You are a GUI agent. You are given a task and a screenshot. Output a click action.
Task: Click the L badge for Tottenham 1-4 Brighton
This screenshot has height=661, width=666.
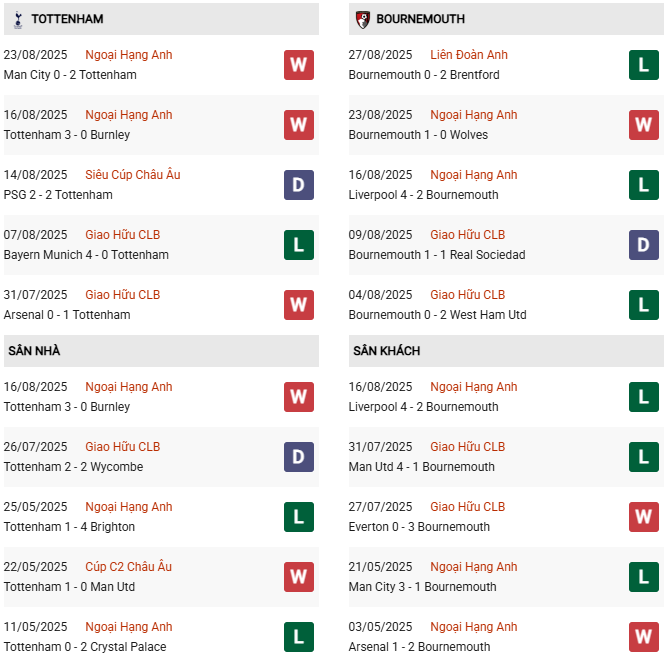pyautogui.click(x=298, y=517)
